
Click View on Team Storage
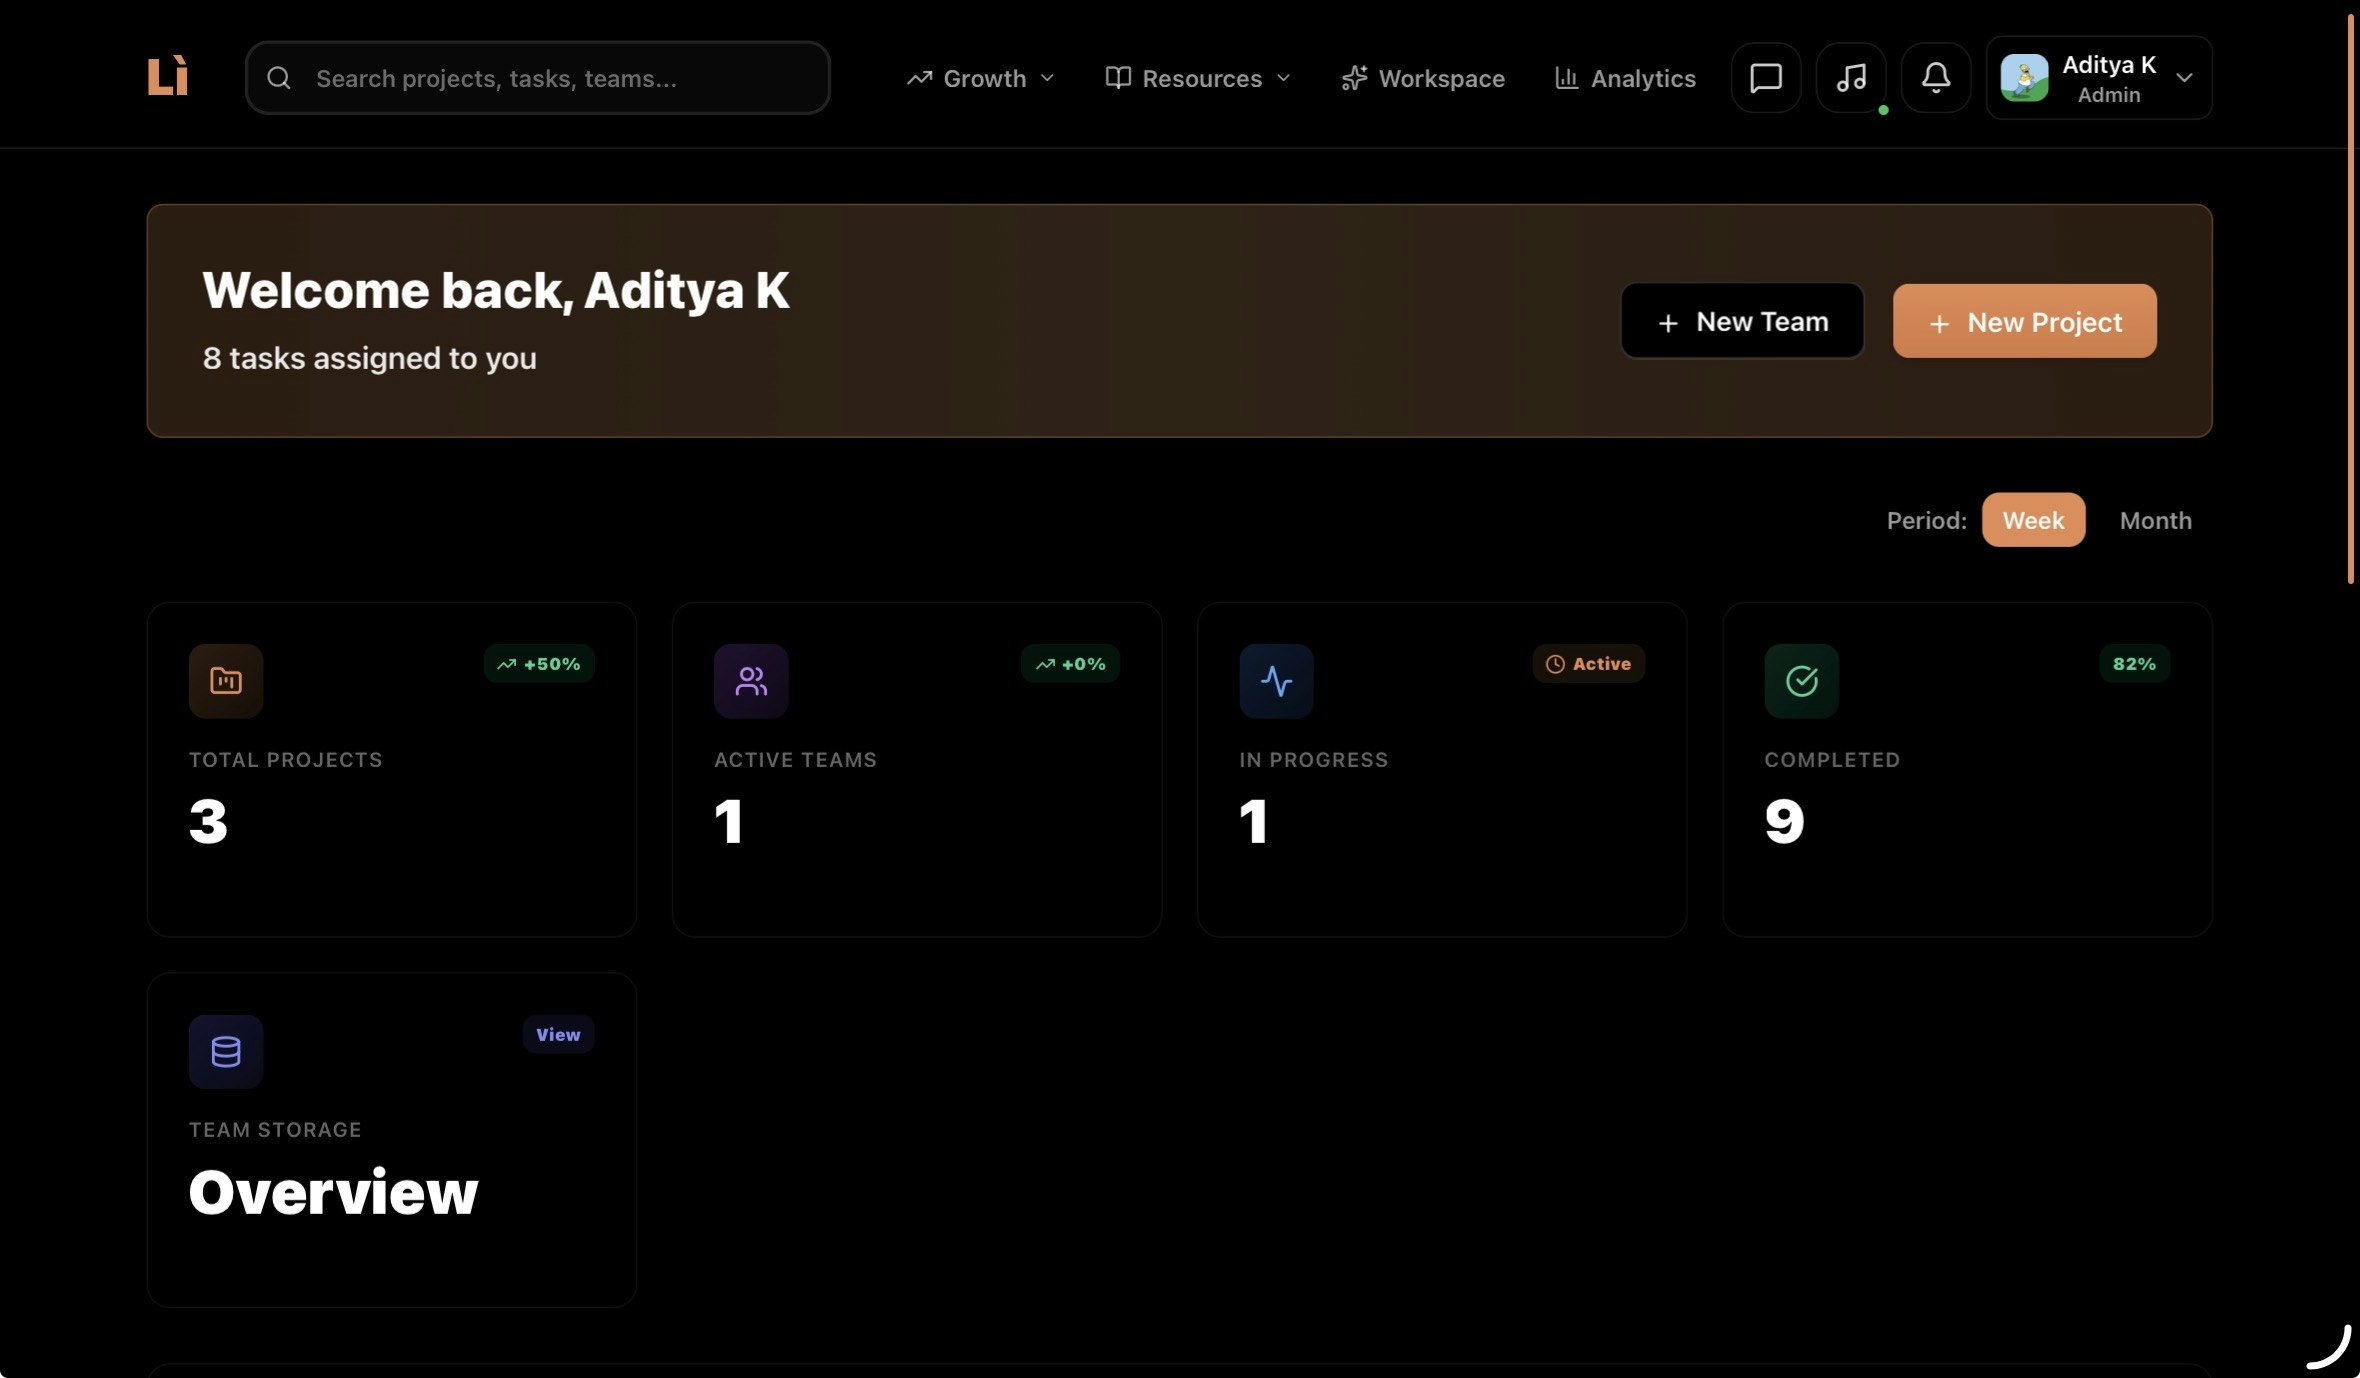click(x=558, y=1035)
